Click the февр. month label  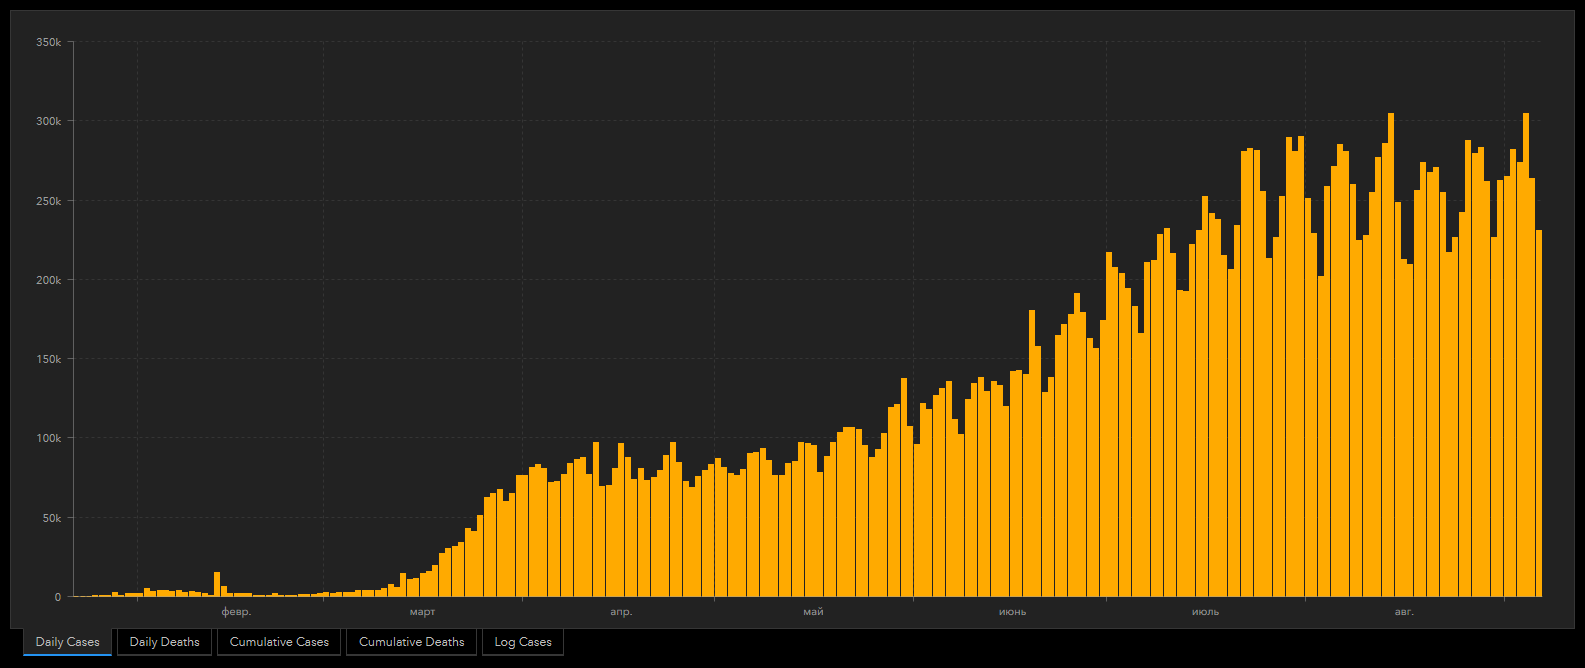tap(236, 612)
